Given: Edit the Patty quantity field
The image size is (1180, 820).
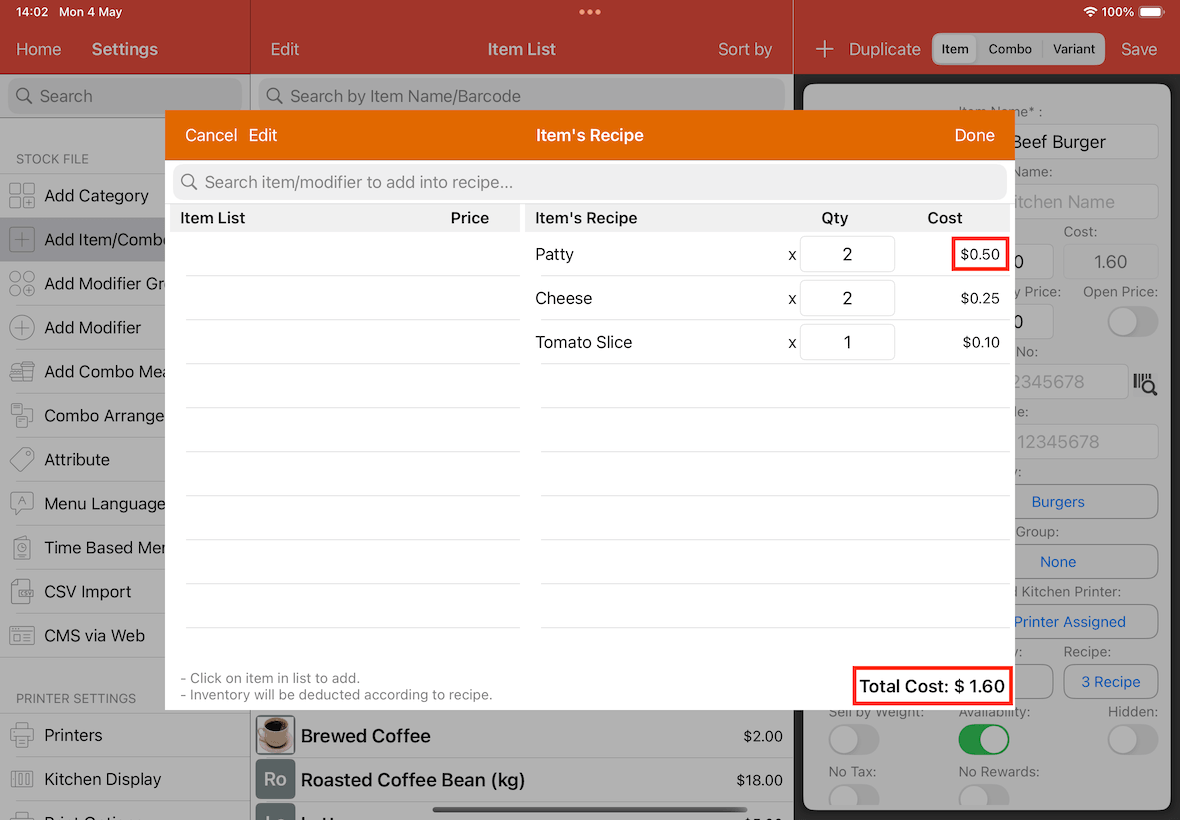Looking at the screenshot, I should pyautogui.click(x=847, y=254).
